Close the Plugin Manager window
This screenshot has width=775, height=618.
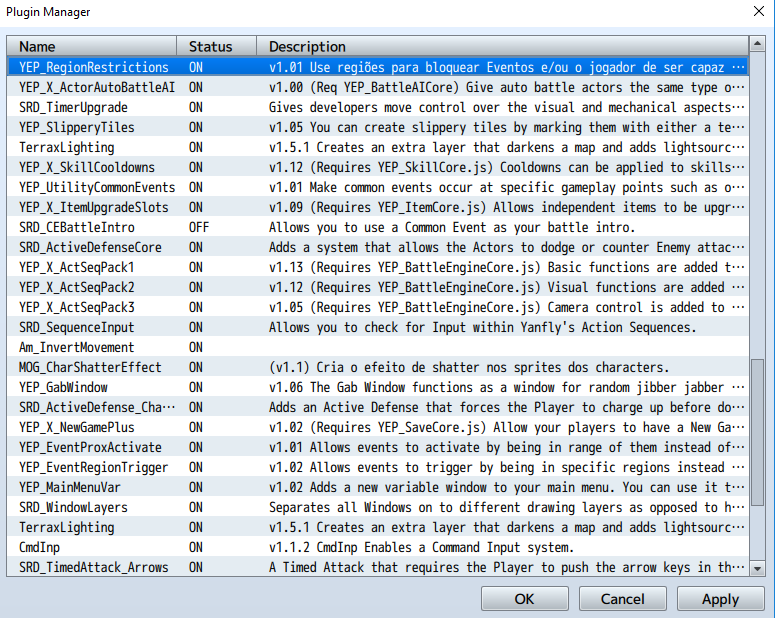point(759,11)
